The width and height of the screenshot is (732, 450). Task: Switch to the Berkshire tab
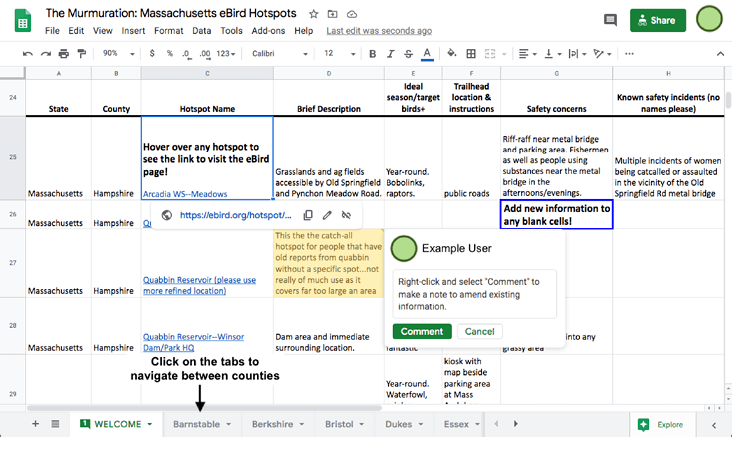pos(277,424)
